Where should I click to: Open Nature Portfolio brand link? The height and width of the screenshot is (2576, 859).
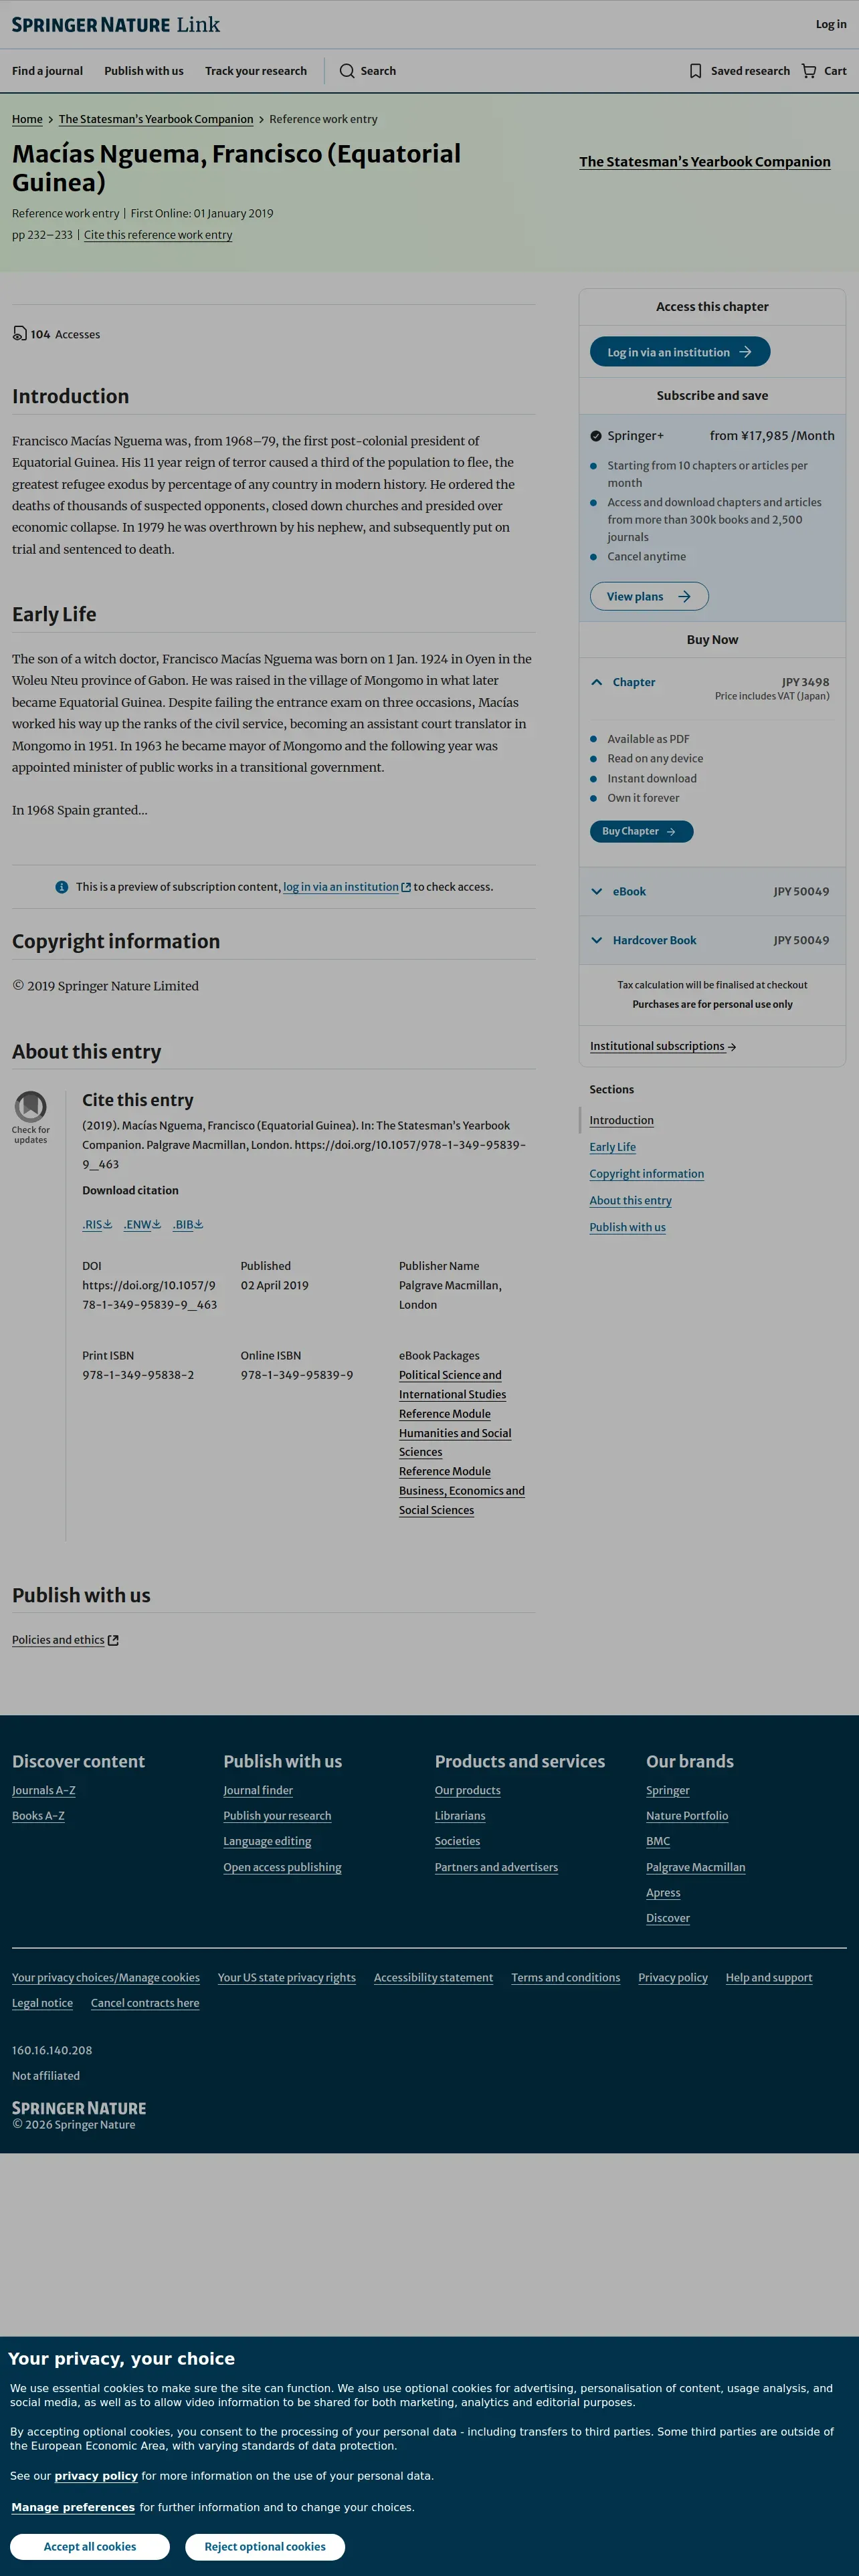click(x=687, y=1816)
